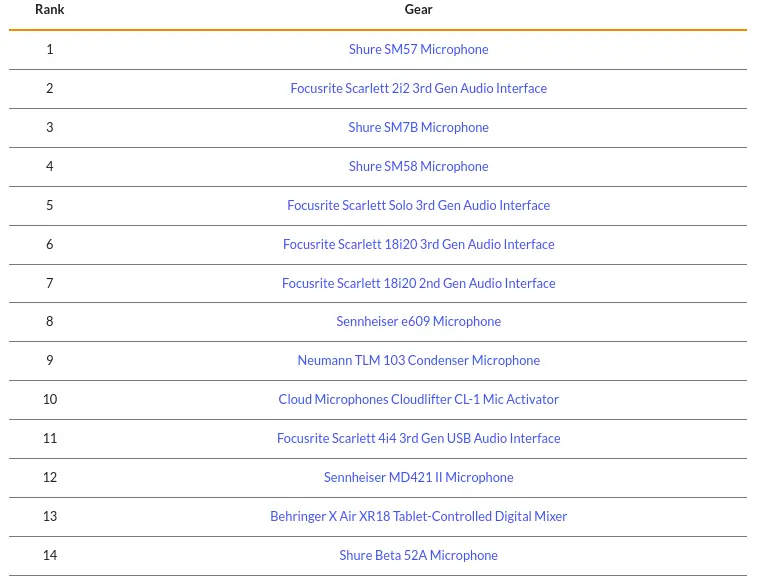This screenshot has width=771, height=584.
Task: Click the Shure Beta 52A Microphone link
Action: point(418,556)
